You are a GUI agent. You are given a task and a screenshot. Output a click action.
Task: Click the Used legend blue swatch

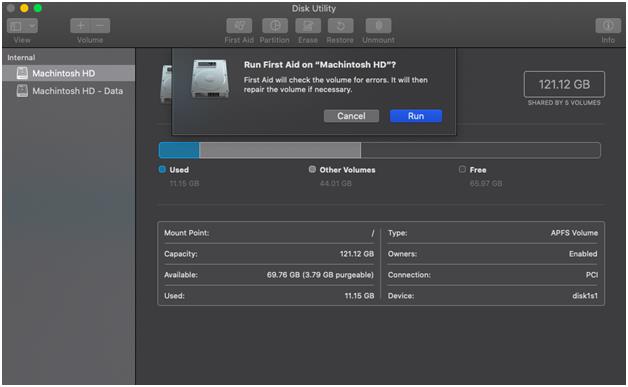[x=162, y=169]
